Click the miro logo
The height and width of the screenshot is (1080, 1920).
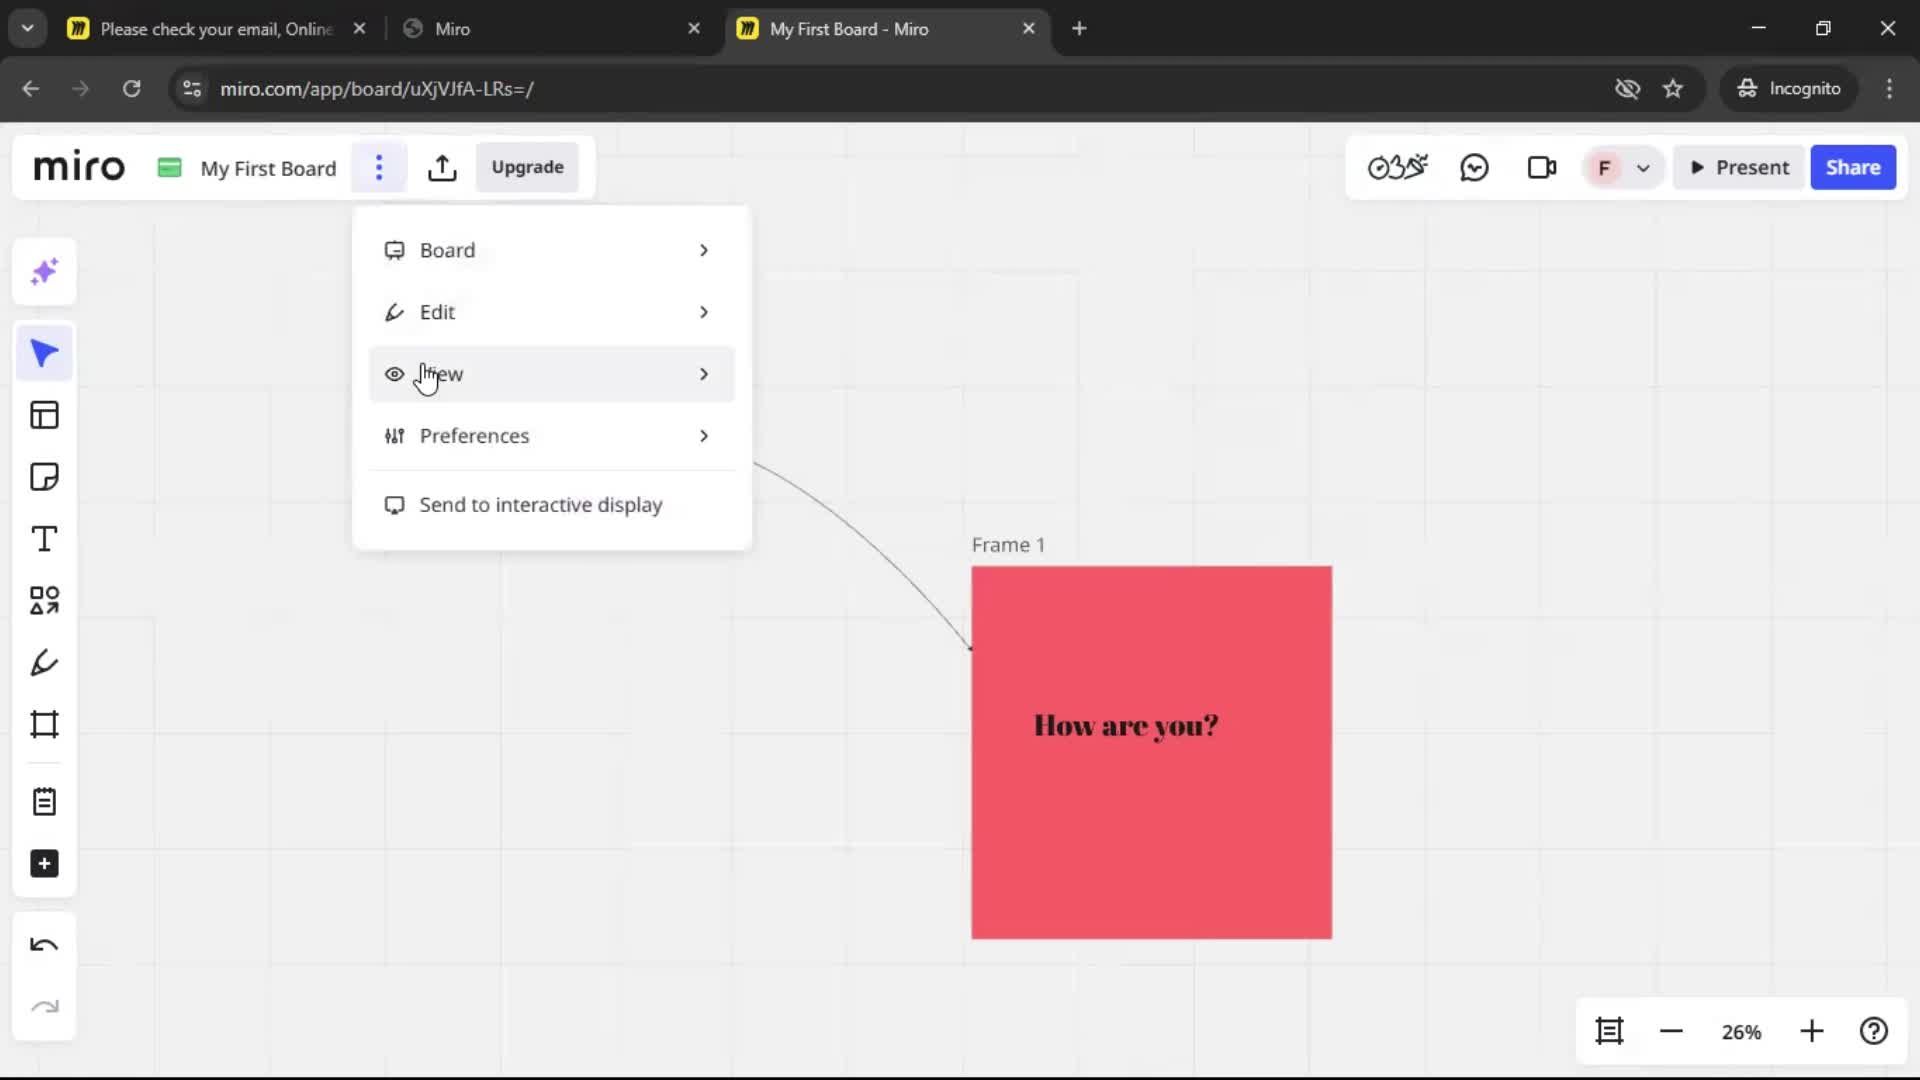pos(79,167)
